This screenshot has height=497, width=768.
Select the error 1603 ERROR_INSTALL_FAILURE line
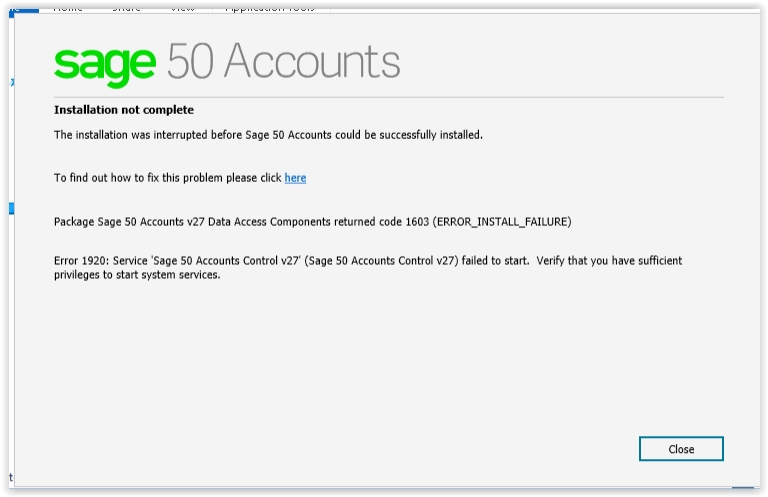point(312,222)
